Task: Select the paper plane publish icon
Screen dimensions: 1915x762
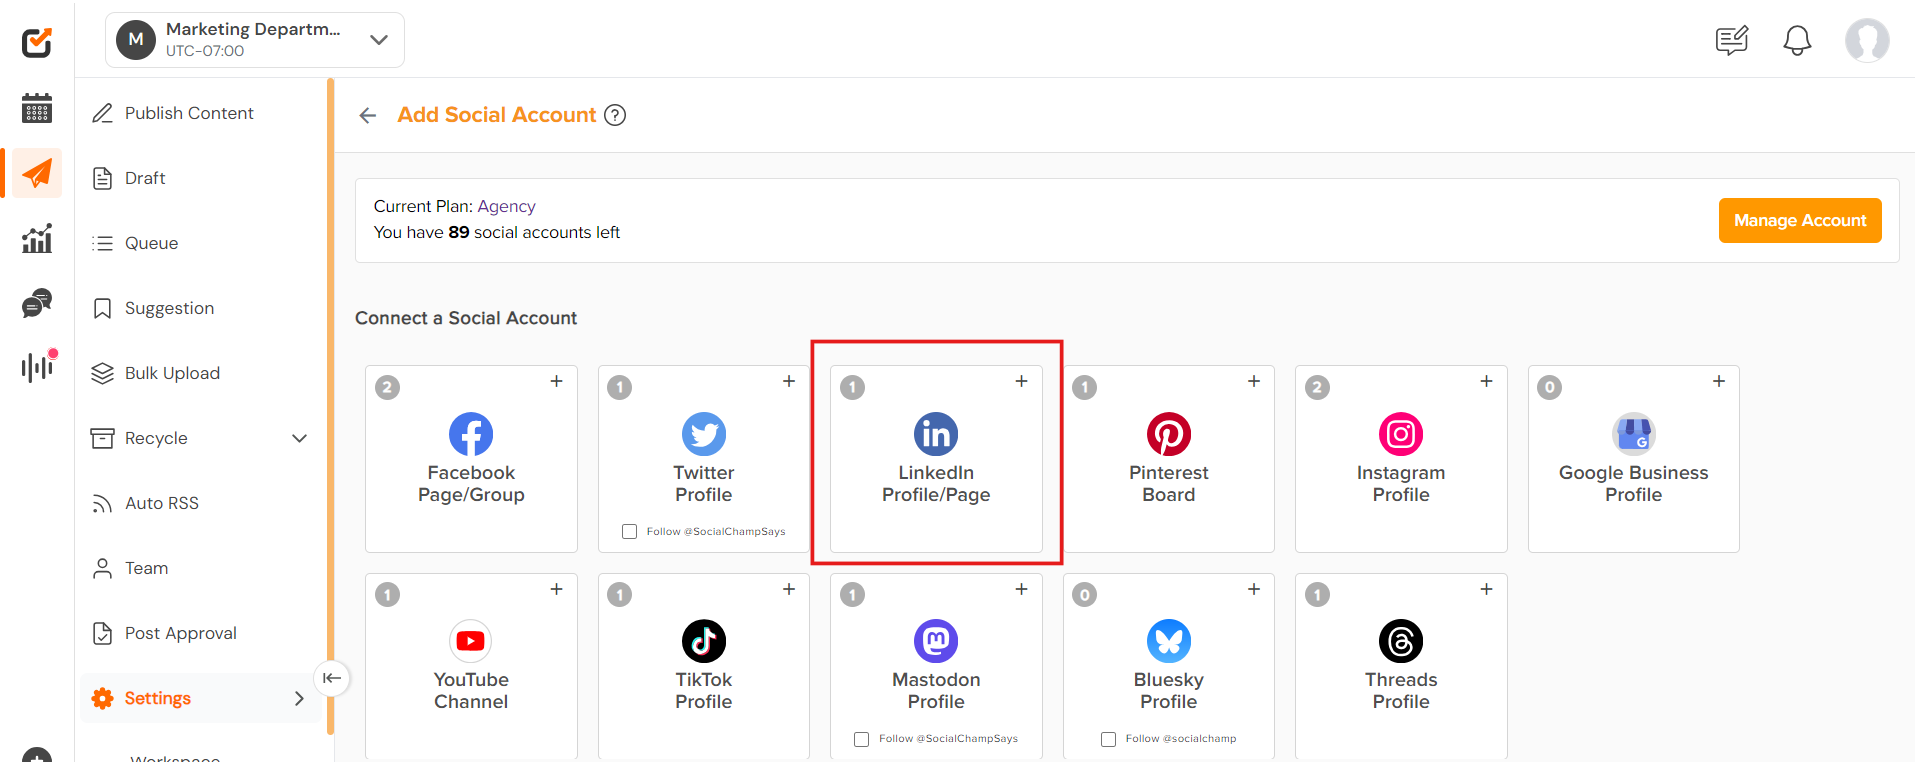Action: (37, 173)
